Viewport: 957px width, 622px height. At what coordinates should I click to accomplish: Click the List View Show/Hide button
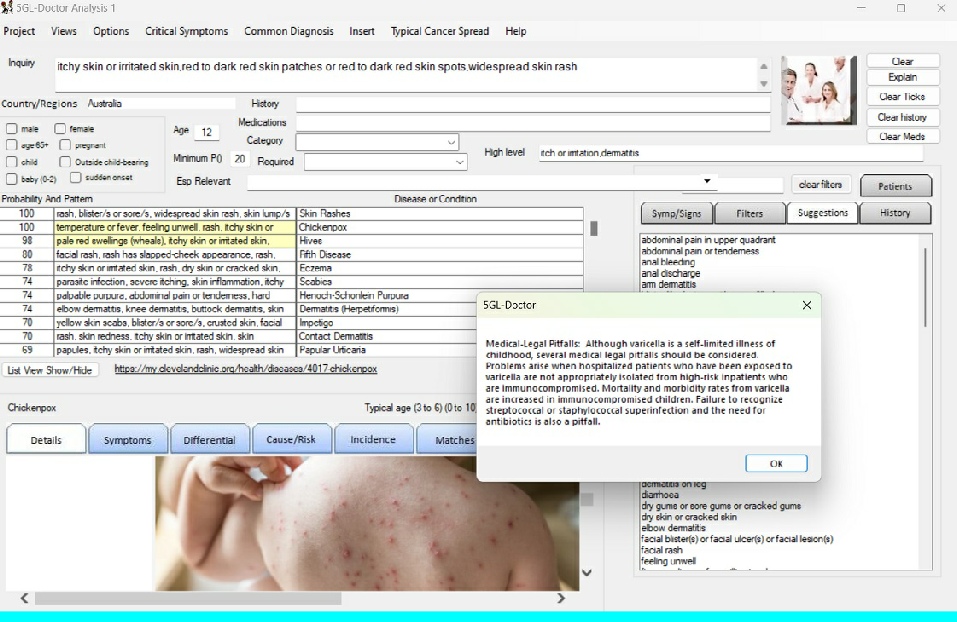click(x=50, y=370)
